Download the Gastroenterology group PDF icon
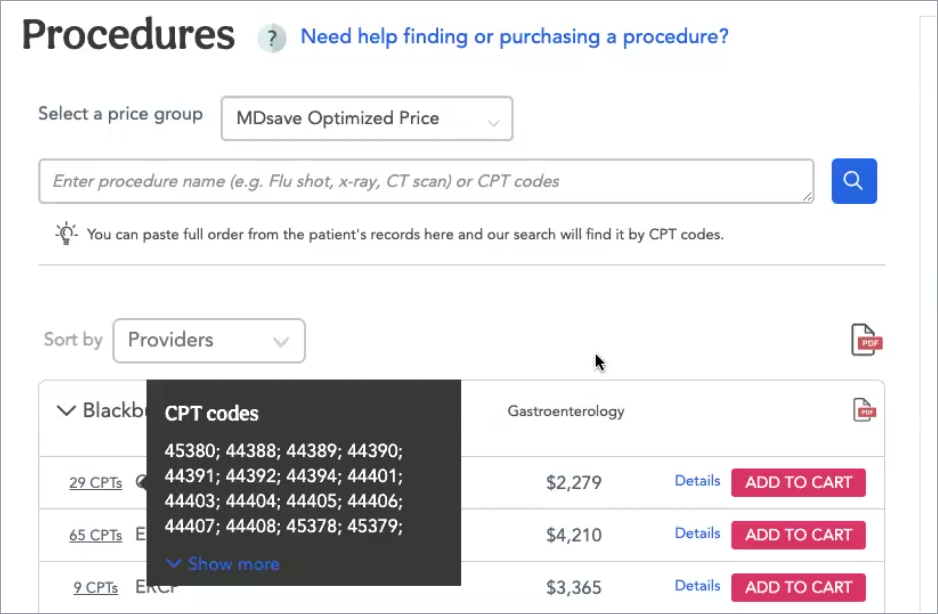This screenshot has height=614, width=938. [x=864, y=411]
